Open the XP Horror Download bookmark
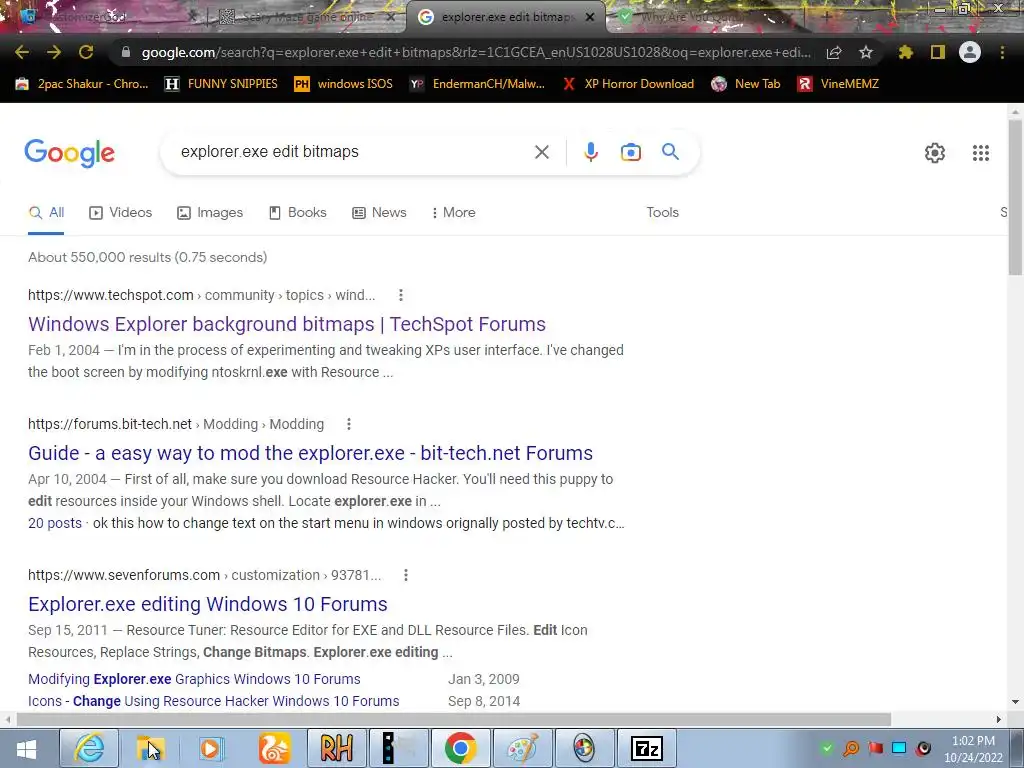 (628, 84)
